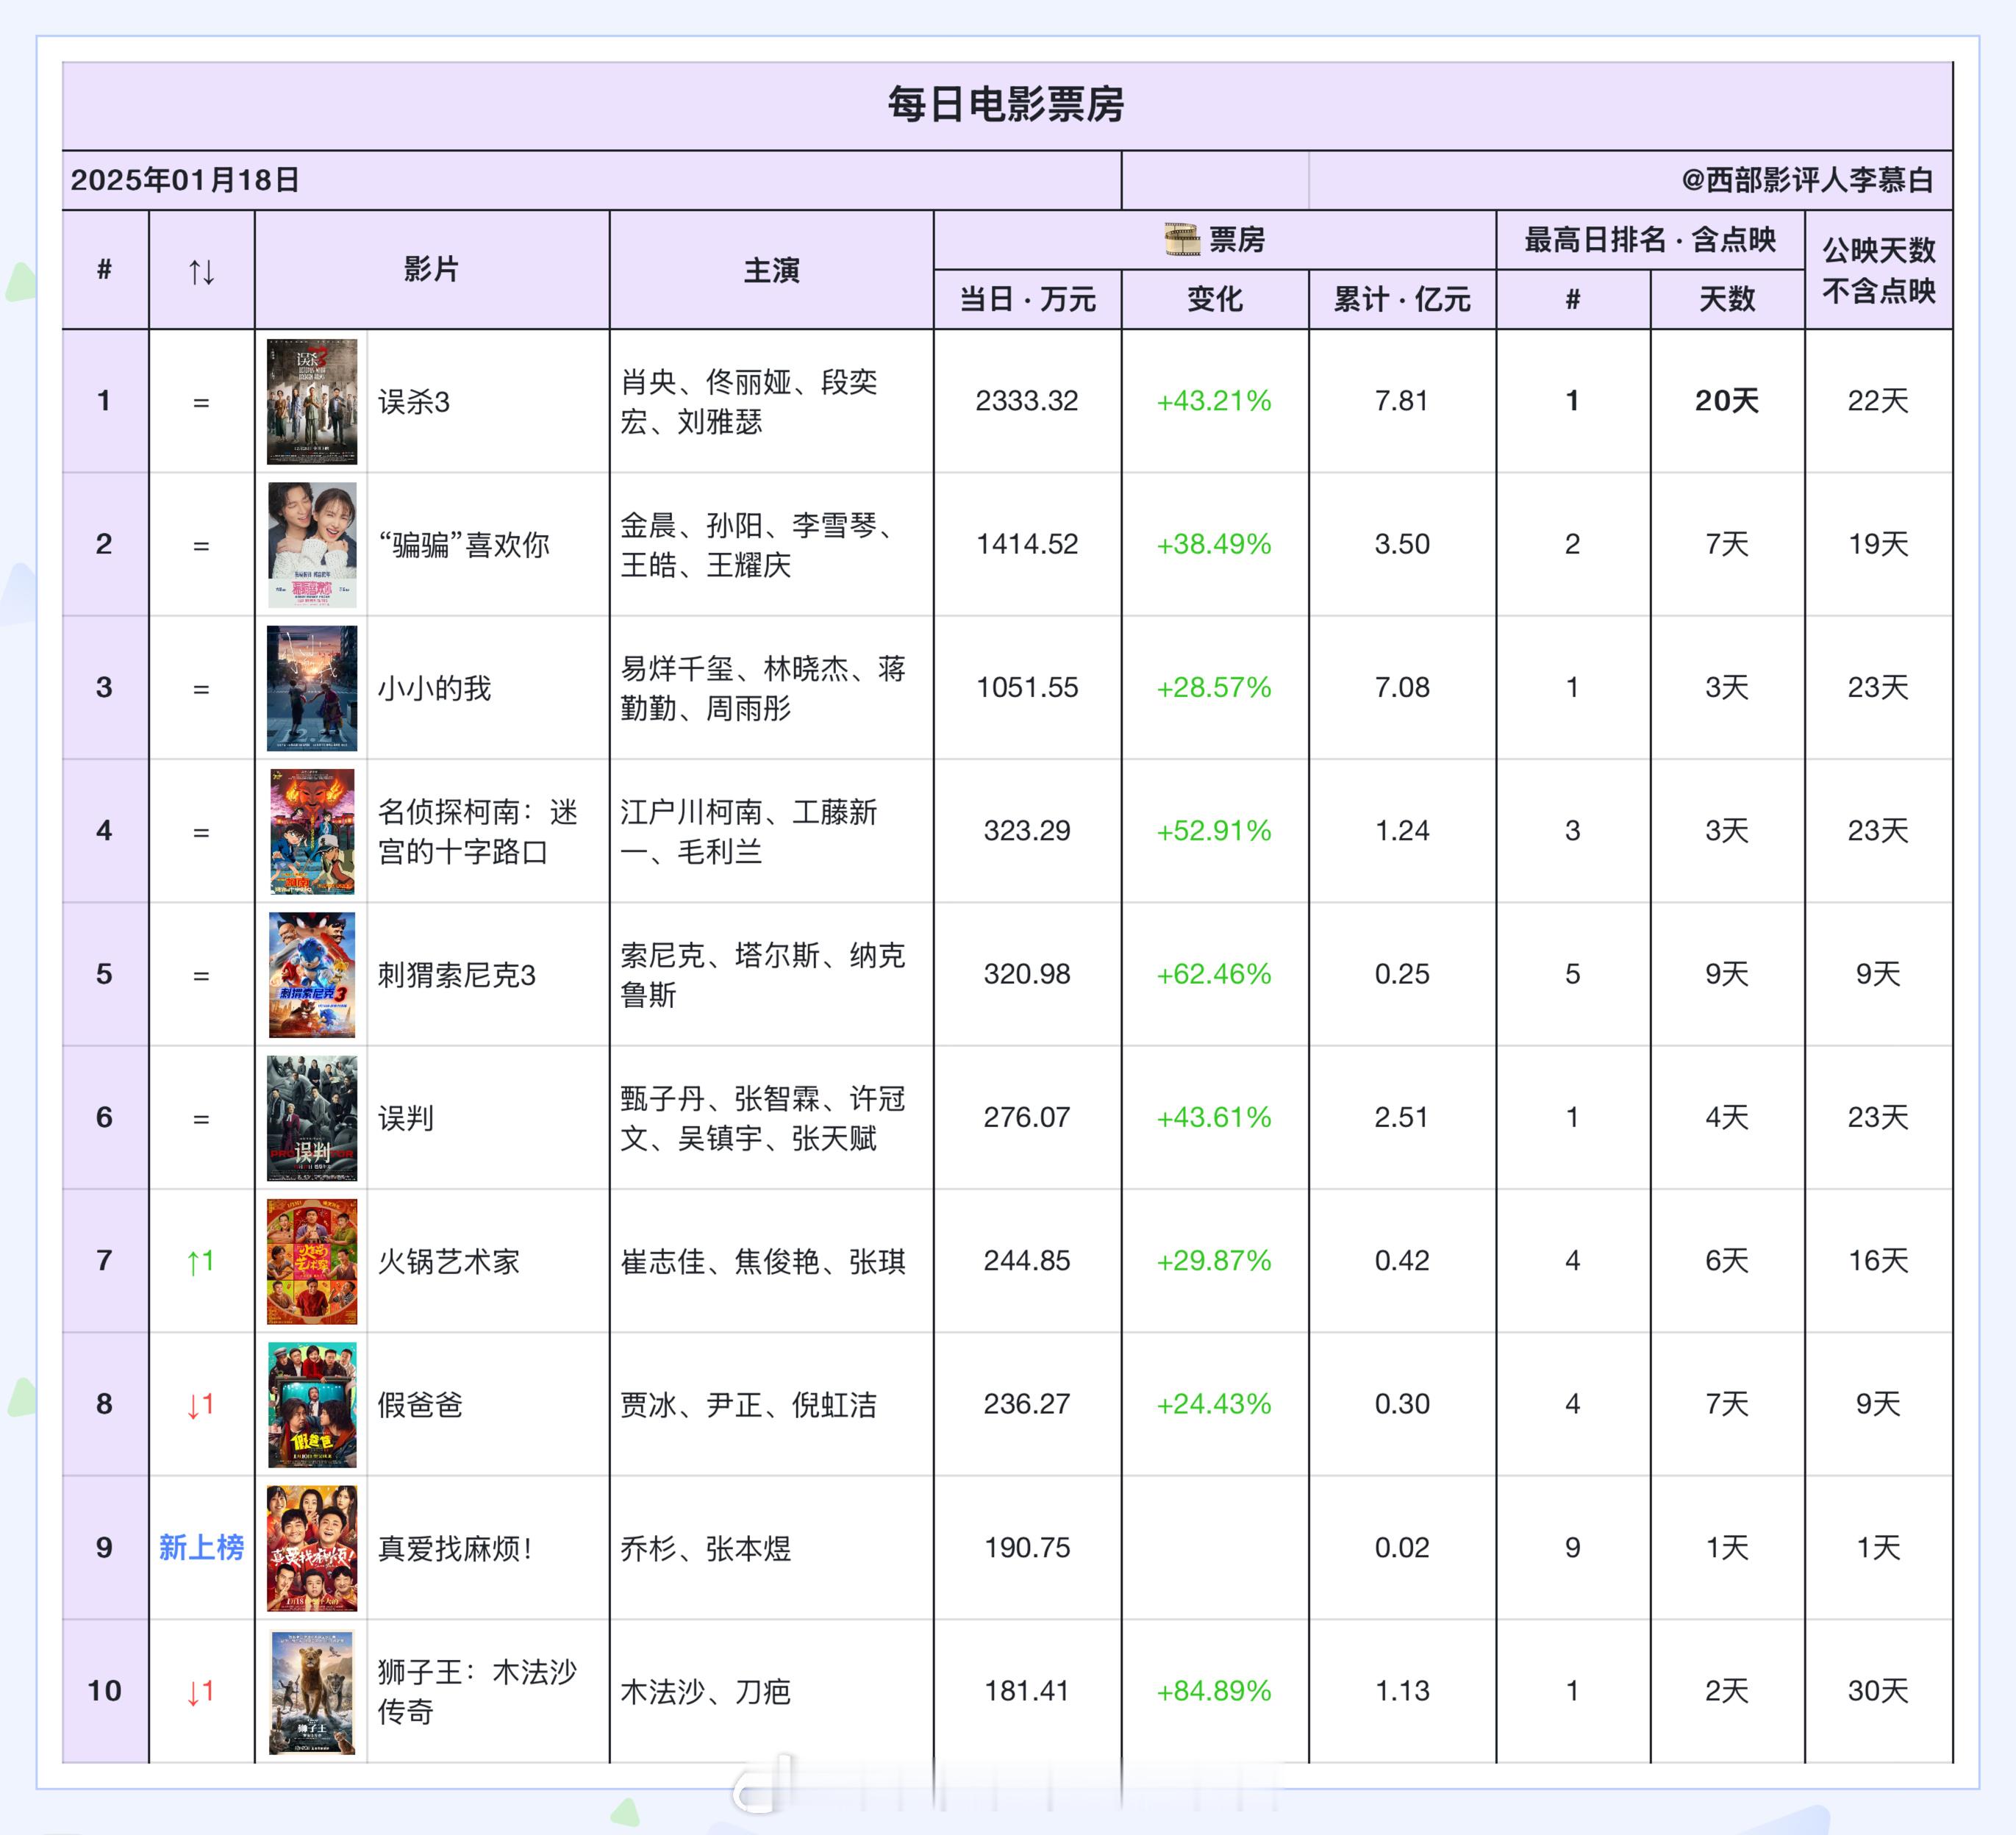
Task: Click cumulative total 0.02
Action: point(1402,1548)
